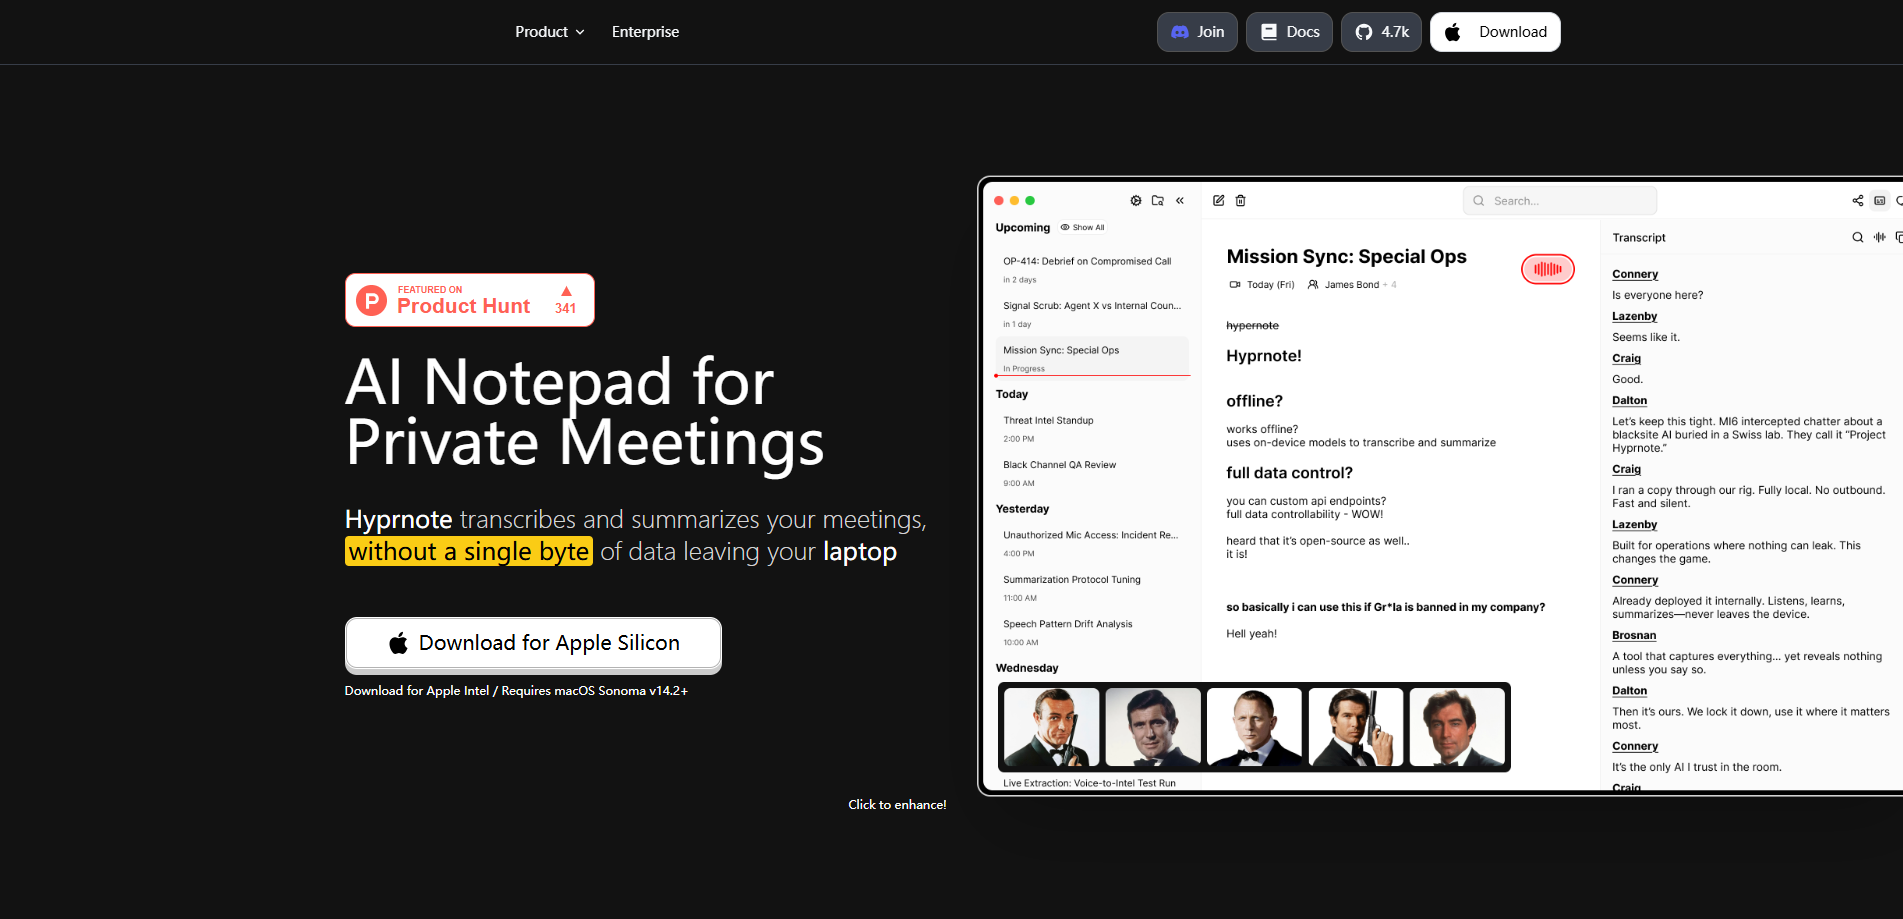Click the video camera icon near Today (Fri)
The height and width of the screenshot is (919, 1903).
pyautogui.click(x=1234, y=284)
